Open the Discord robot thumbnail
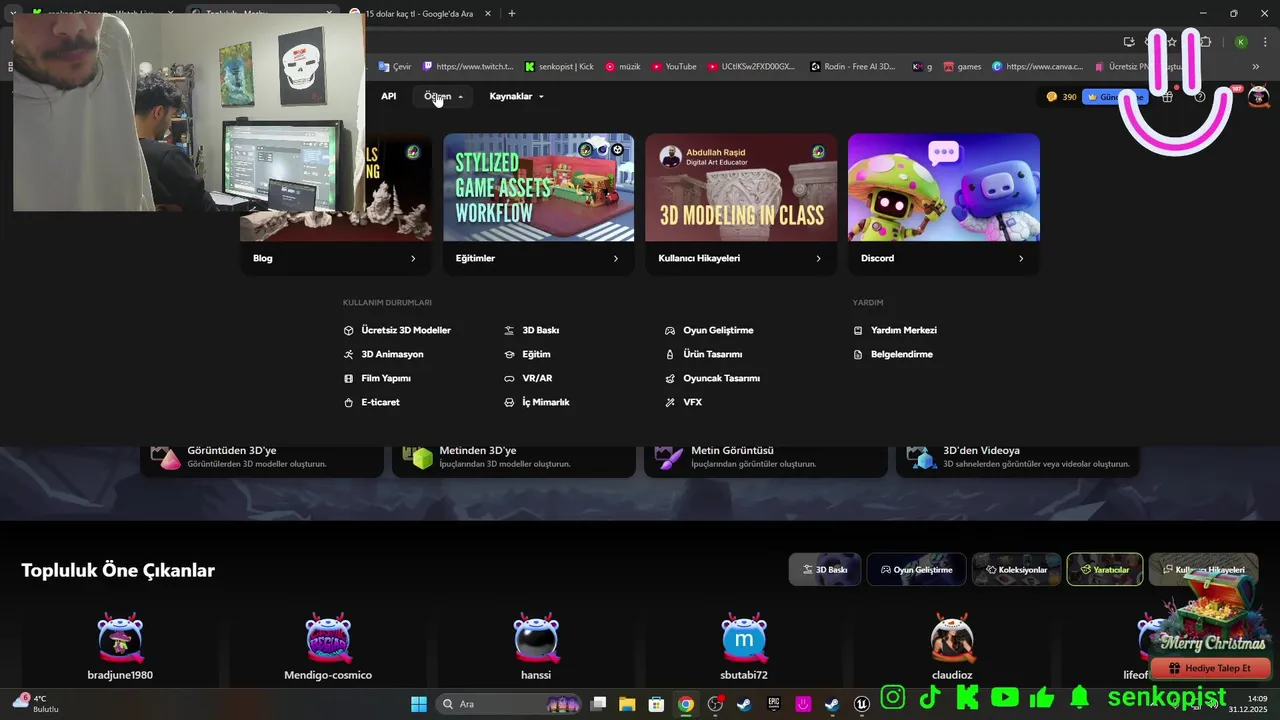 [943, 187]
